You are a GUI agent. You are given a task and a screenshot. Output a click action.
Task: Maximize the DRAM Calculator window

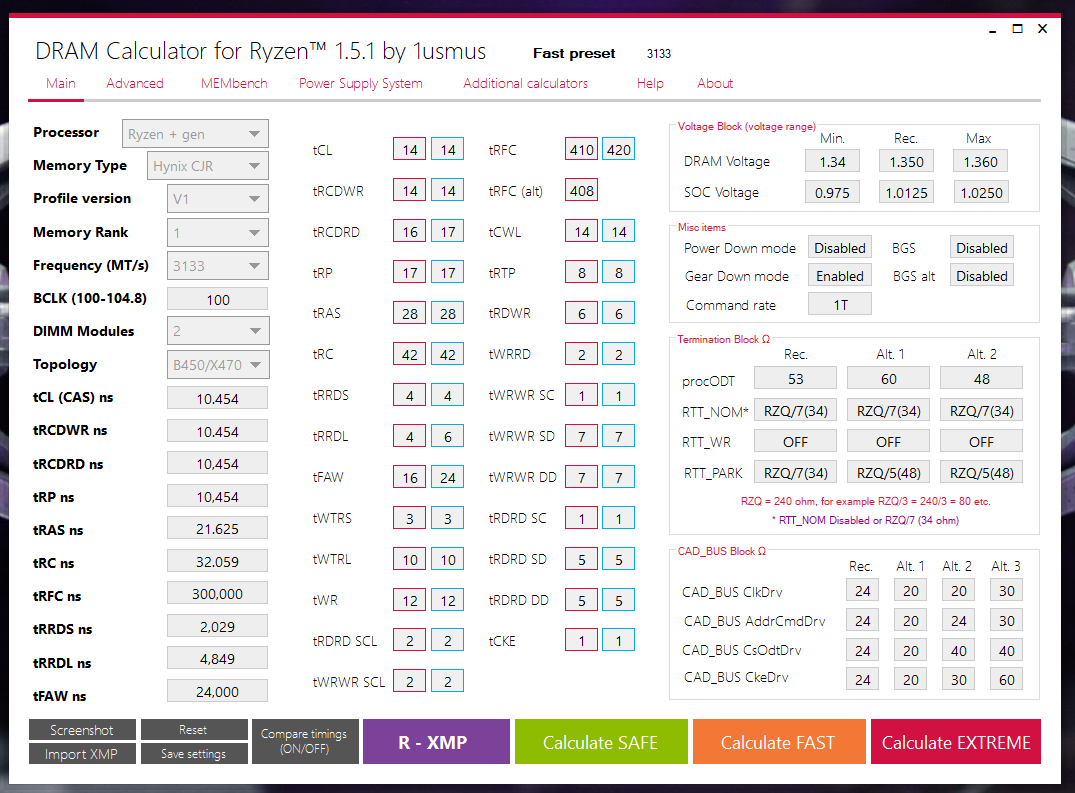pyautogui.click(x=1017, y=29)
